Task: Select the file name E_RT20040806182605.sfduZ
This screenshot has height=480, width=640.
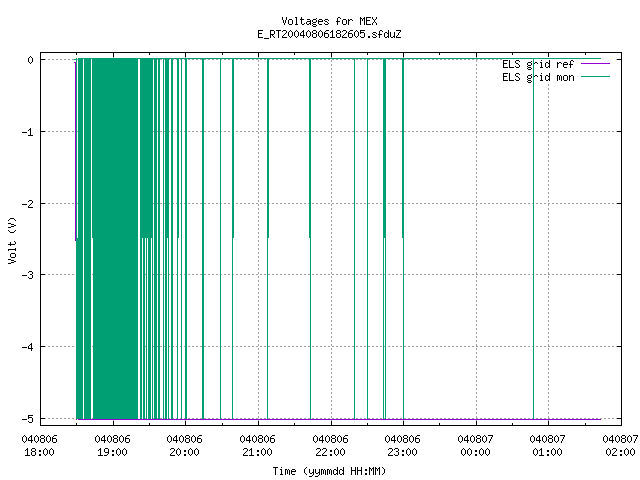Action: [x=329, y=34]
